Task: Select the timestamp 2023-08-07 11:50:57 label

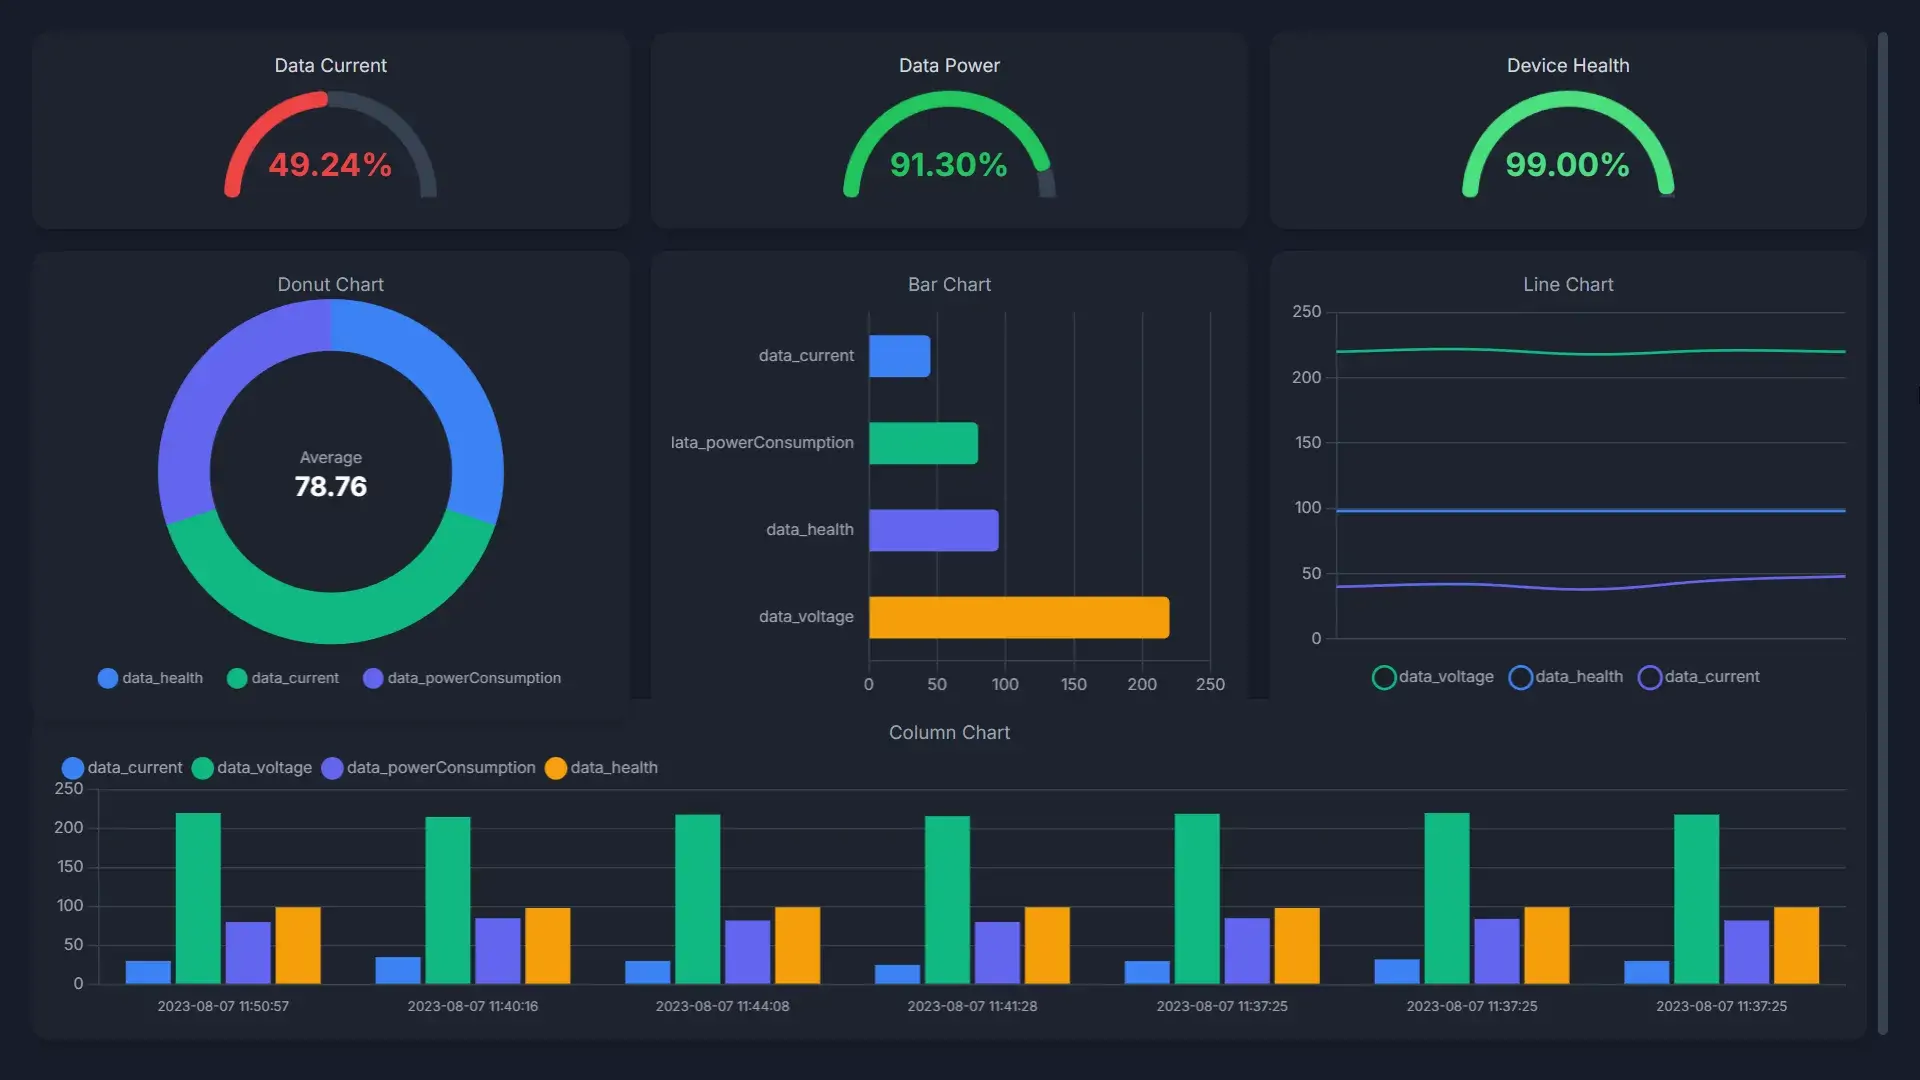Action: click(222, 1006)
